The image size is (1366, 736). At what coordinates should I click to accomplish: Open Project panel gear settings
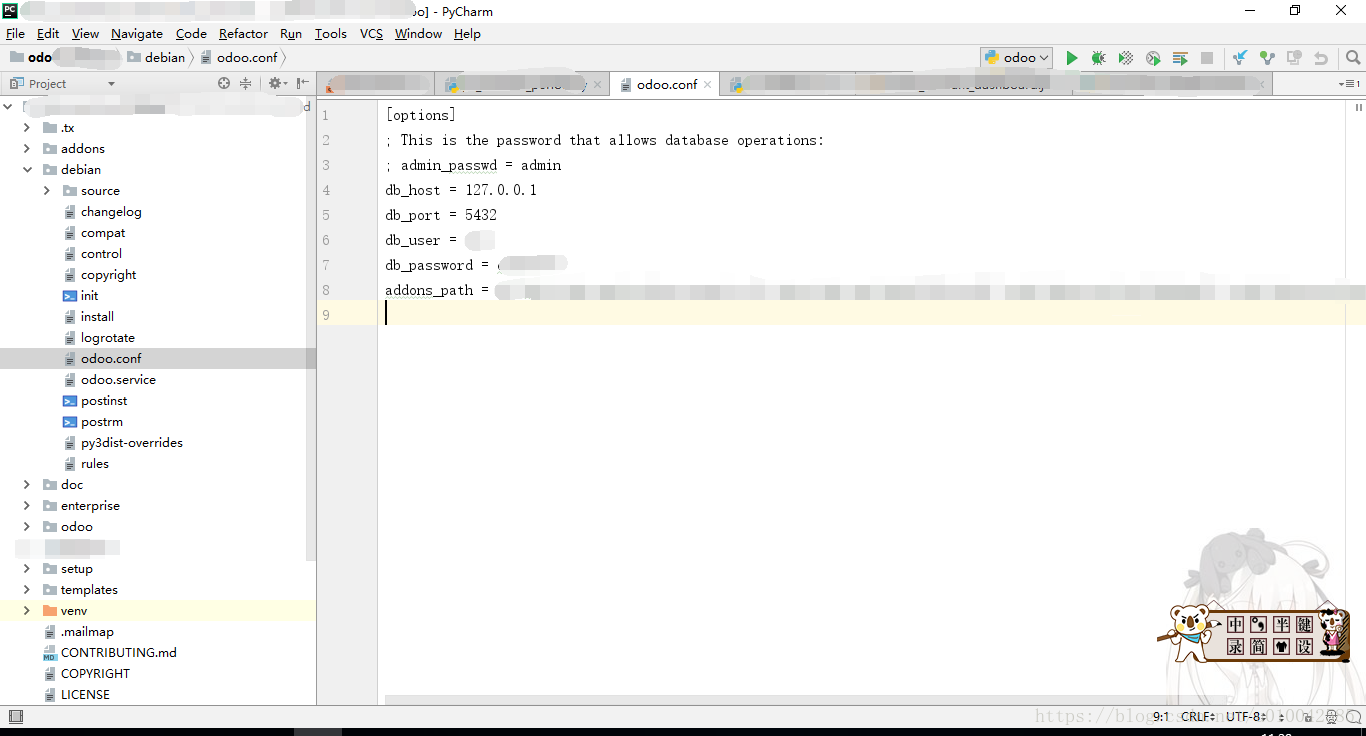pyautogui.click(x=276, y=84)
